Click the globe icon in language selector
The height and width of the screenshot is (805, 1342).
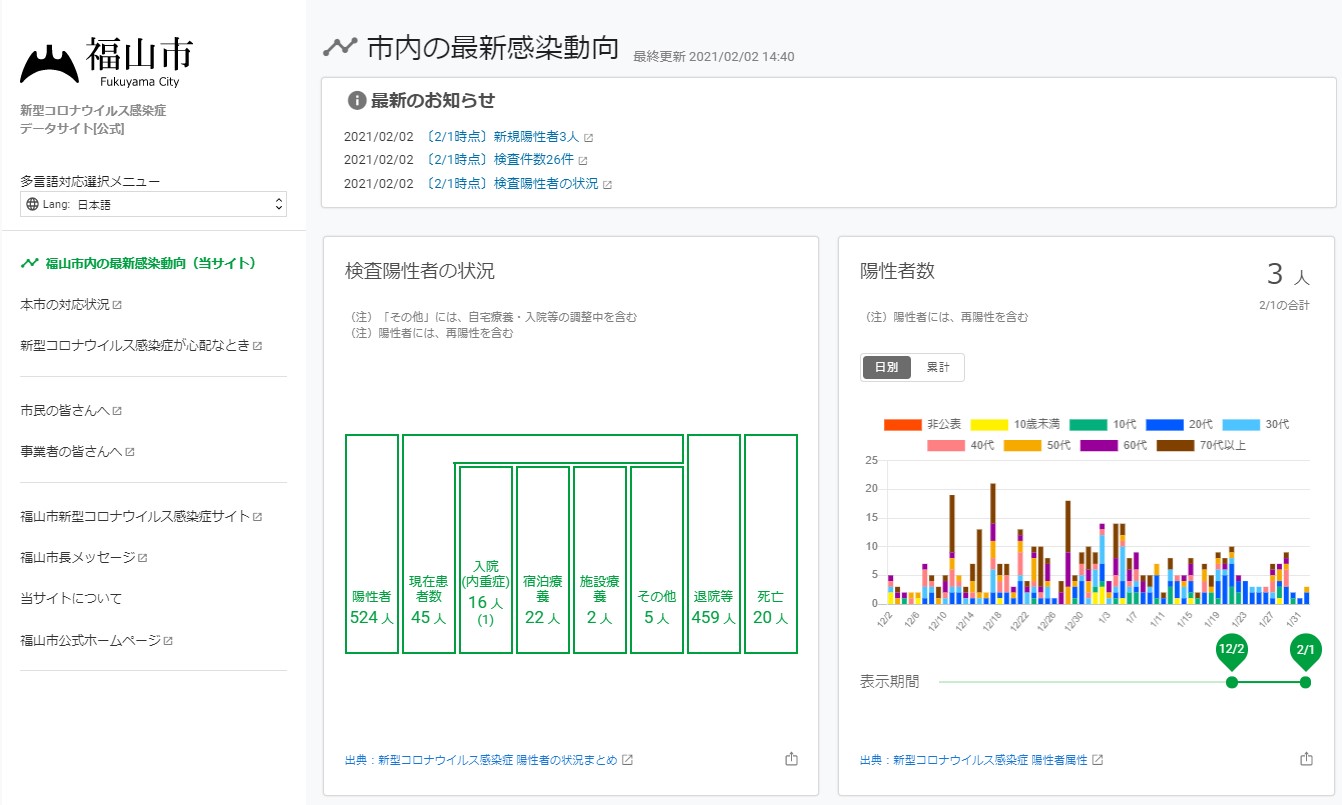click(x=33, y=204)
